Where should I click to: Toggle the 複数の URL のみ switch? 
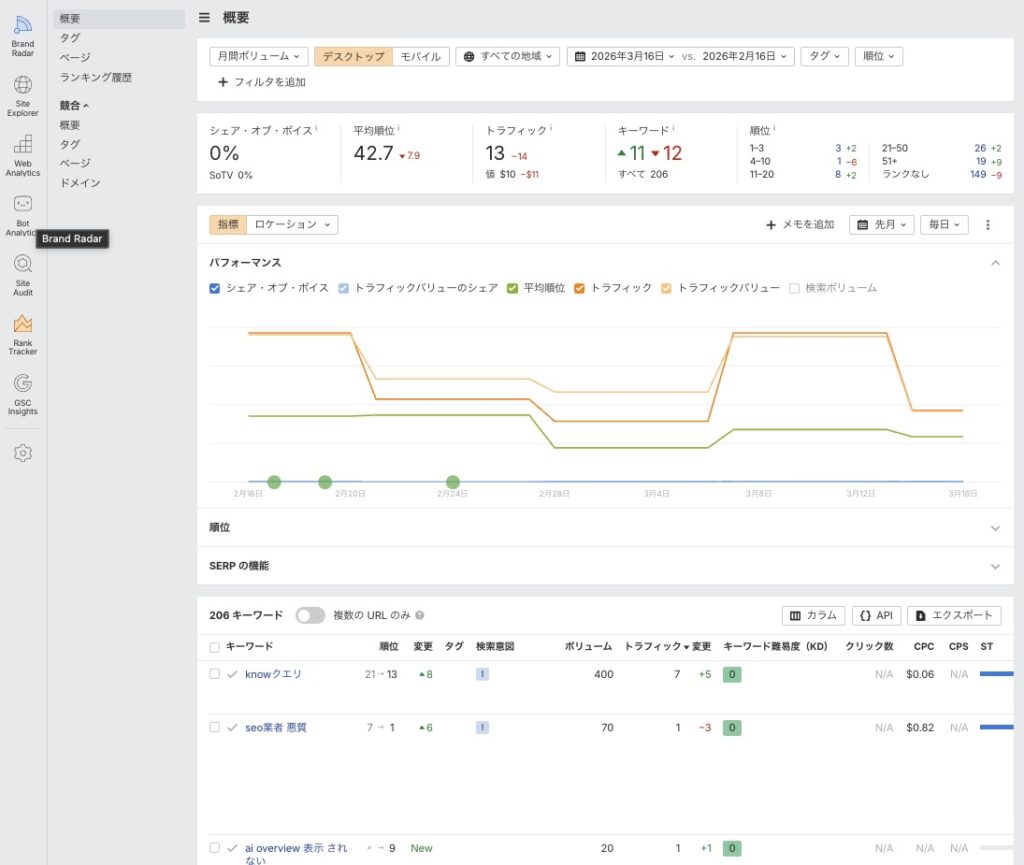310,615
